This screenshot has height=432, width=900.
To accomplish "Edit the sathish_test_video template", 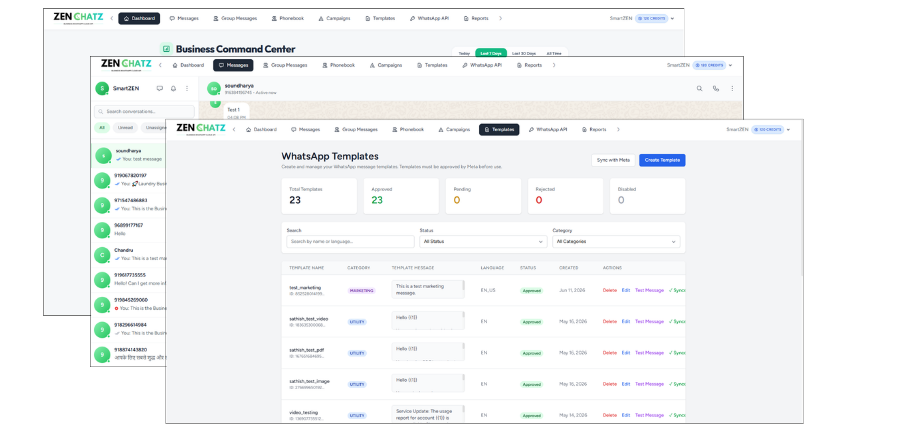I will [x=626, y=321].
